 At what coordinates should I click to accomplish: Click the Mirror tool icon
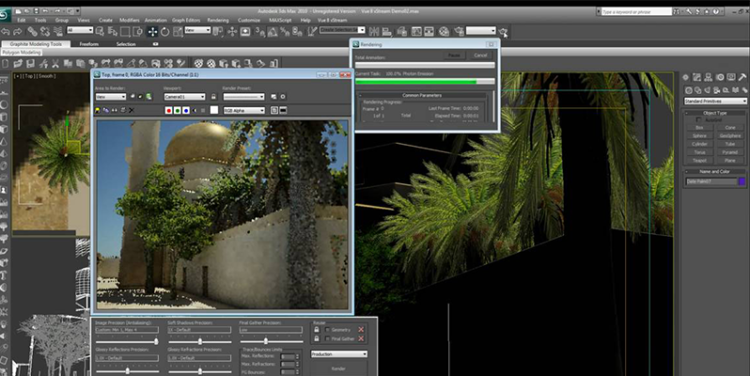[374, 32]
